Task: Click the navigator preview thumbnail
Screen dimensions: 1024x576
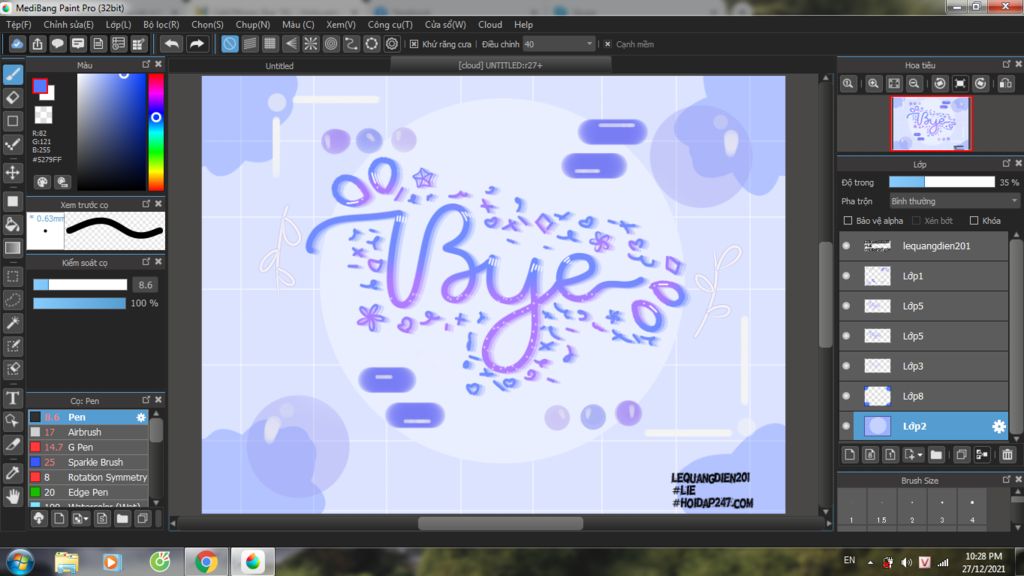Action: click(x=931, y=123)
